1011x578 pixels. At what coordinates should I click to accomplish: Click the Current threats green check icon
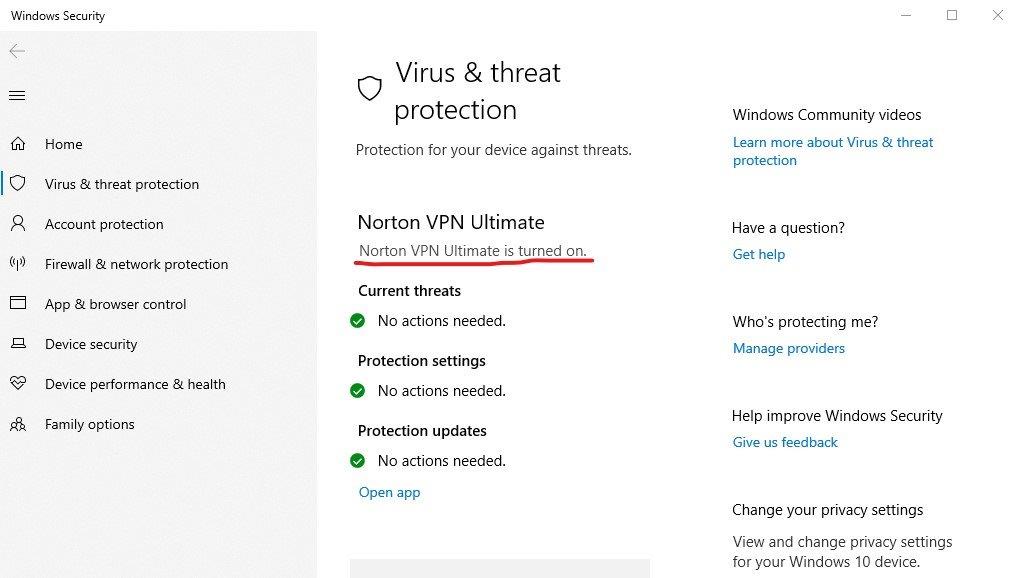357,321
